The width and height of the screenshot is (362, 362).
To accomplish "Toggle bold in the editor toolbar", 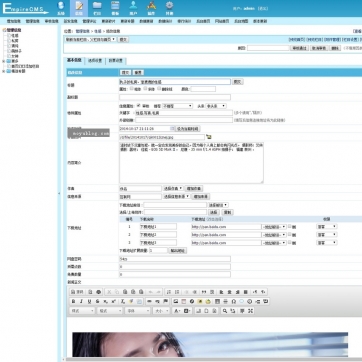I will (x=73, y=301).
